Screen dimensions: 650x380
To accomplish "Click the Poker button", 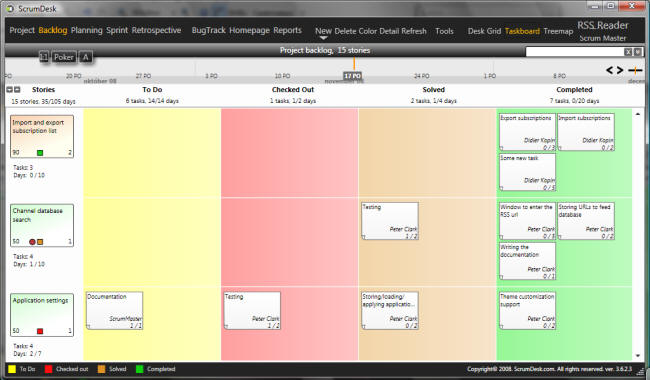I will click(x=64, y=57).
